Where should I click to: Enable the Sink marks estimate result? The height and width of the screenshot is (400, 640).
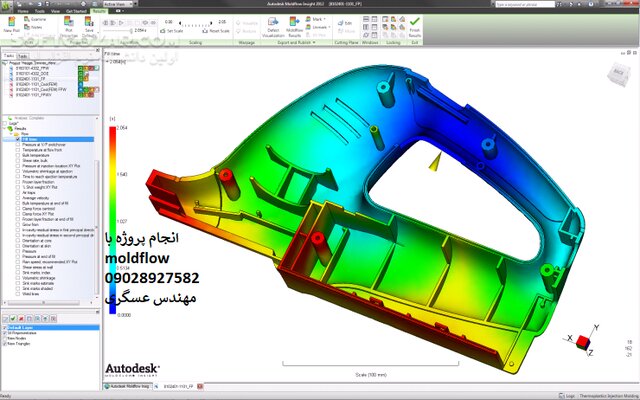(18, 283)
